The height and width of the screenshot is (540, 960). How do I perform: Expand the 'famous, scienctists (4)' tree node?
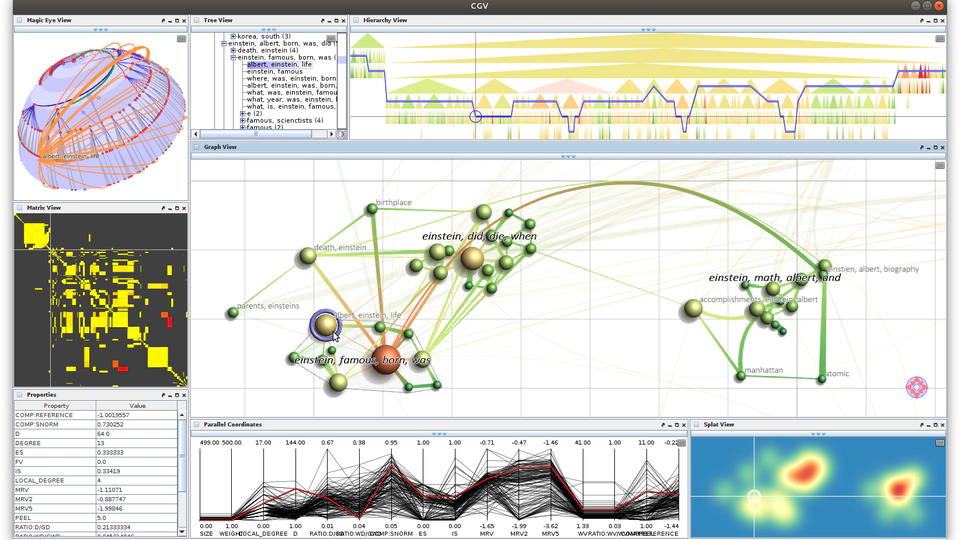242,121
